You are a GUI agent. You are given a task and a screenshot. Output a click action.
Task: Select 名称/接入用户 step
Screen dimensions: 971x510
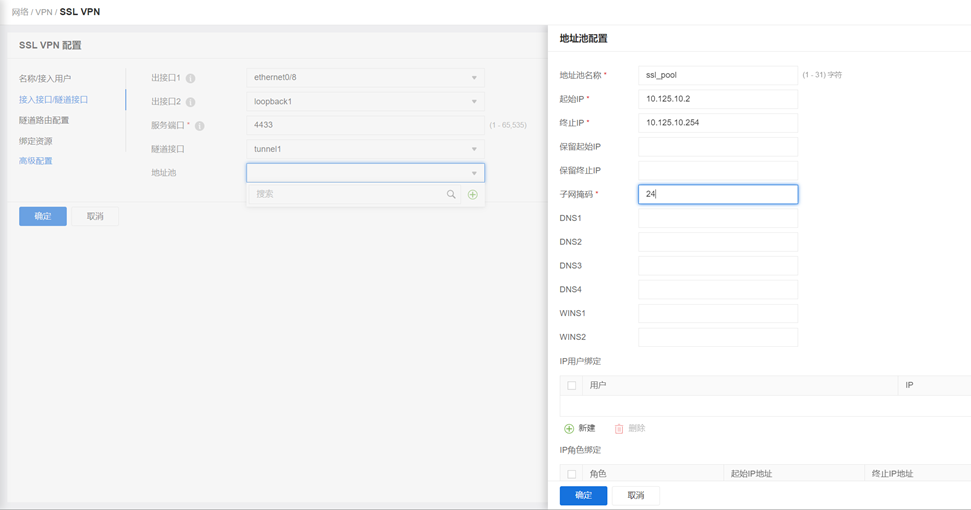point(45,79)
